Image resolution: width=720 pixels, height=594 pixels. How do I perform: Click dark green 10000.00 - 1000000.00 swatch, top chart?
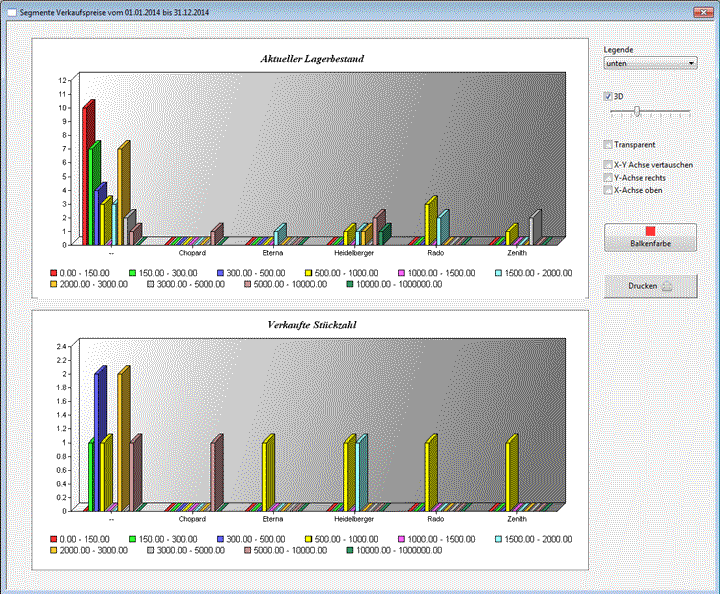[350, 285]
